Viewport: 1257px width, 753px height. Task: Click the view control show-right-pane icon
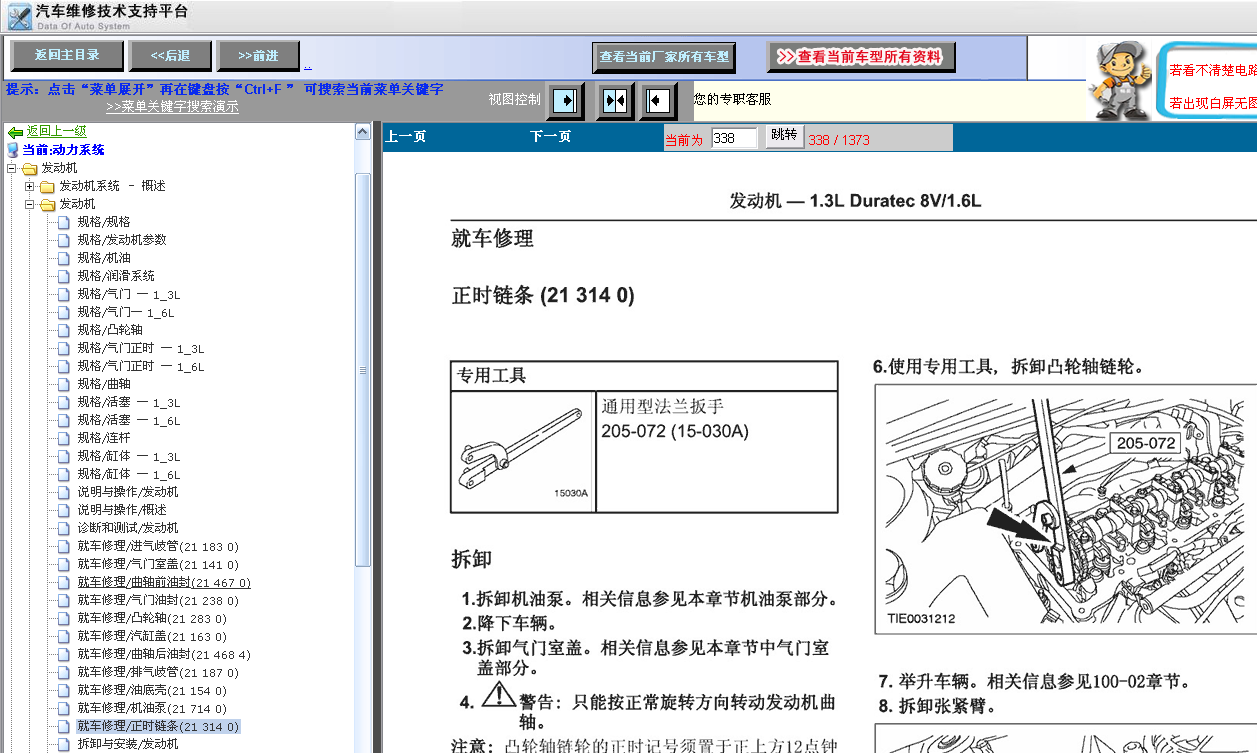566,101
